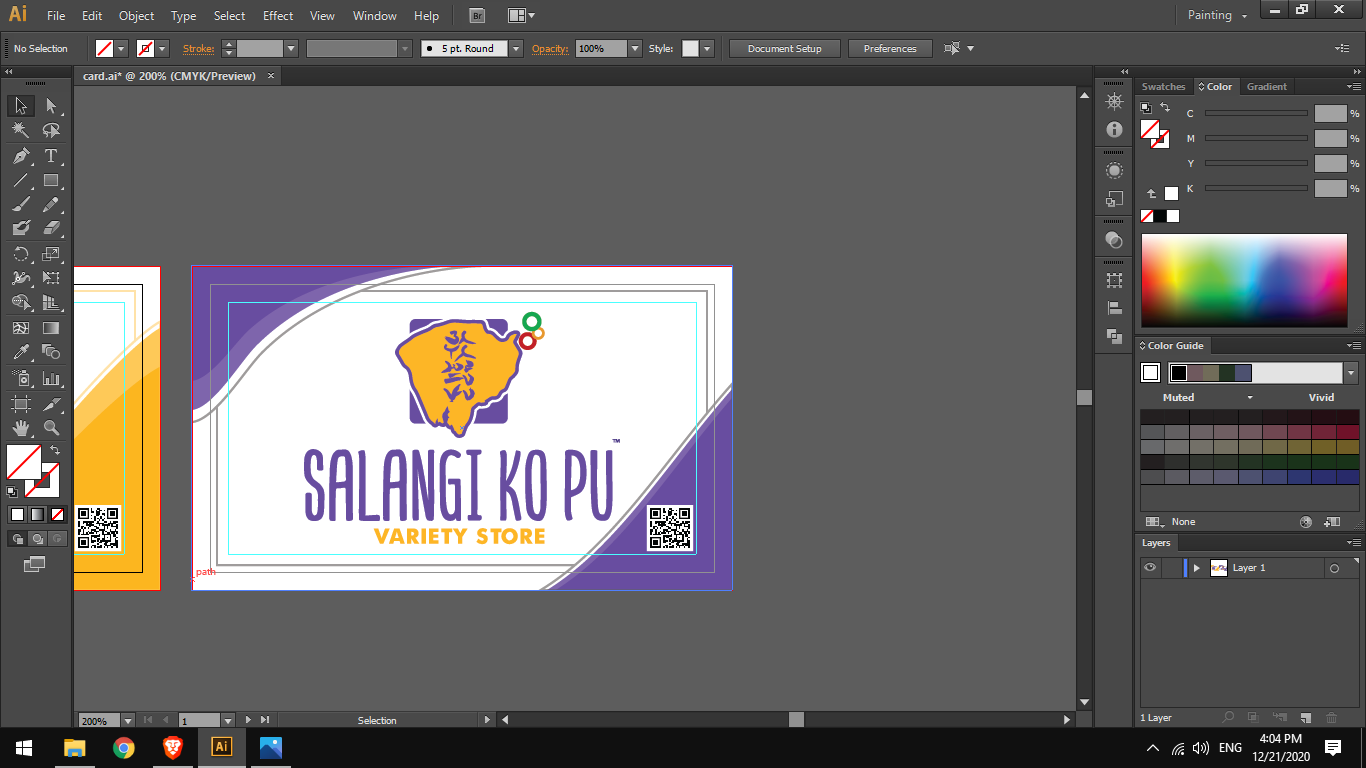
Task: Open the Opacity 100% dropdown arrow
Action: click(x=635, y=48)
